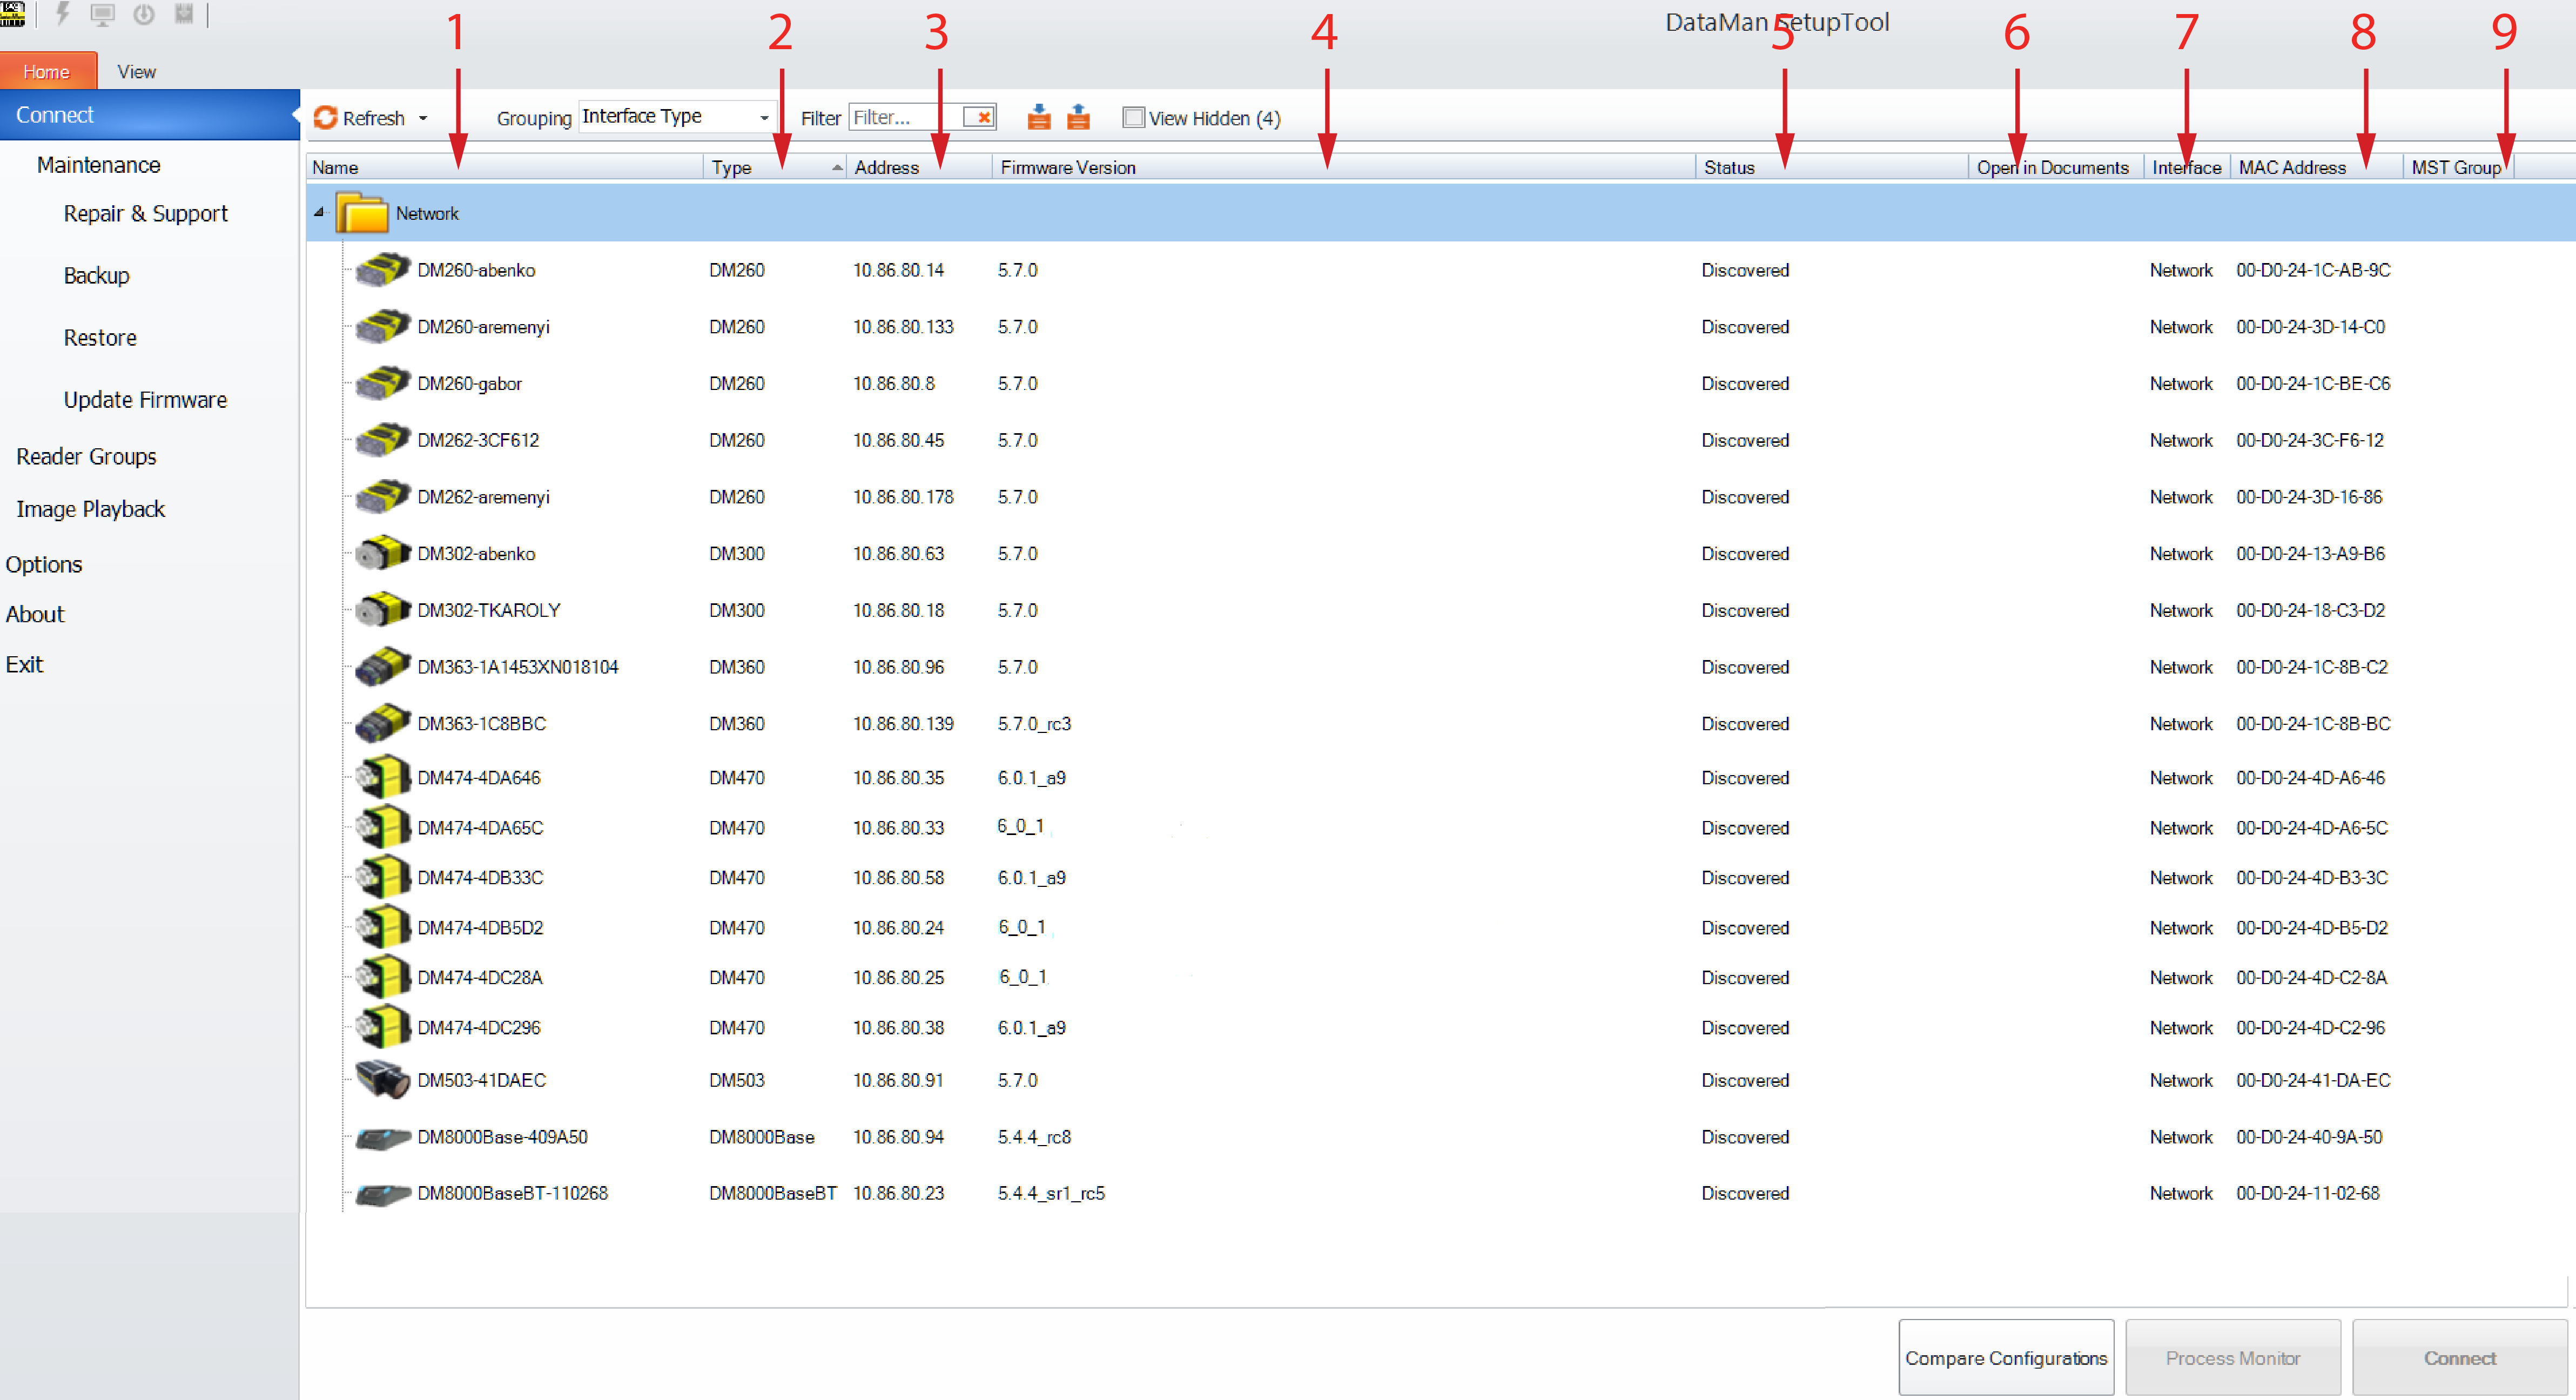The height and width of the screenshot is (1400, 2576).
Task: Click the clear filter X icon
Action: point(983,117)
